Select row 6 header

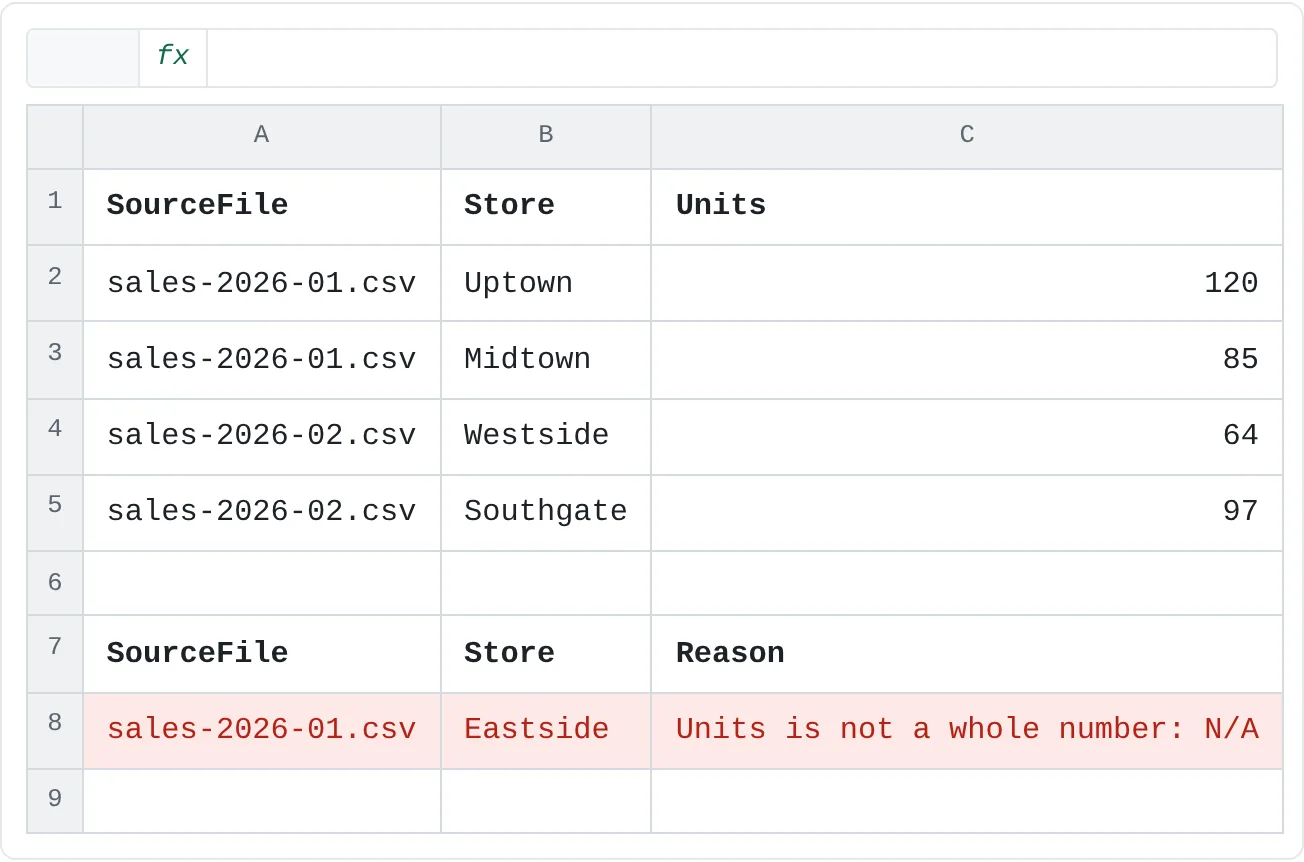tap(55, 583)
